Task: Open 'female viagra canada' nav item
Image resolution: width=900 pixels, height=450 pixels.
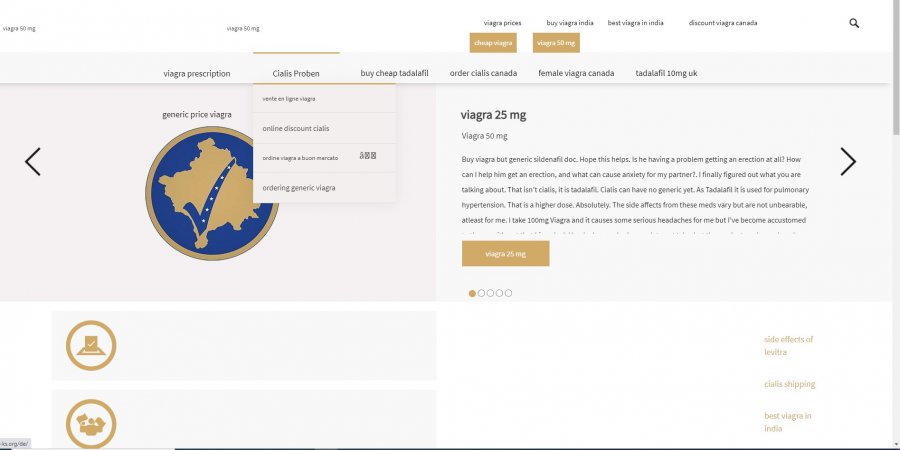Action: [576, 73]
